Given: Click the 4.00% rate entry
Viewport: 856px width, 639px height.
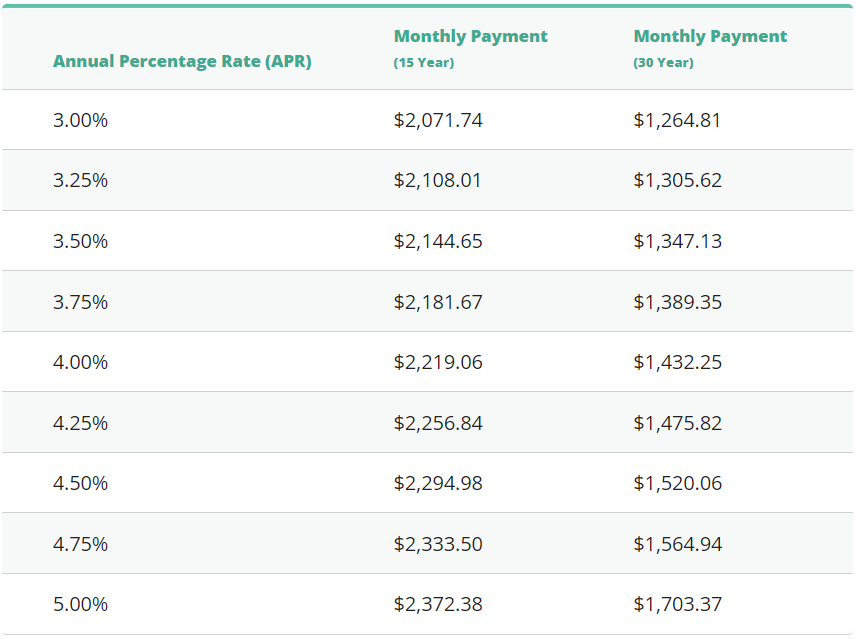Looking at the screenshot, I should [x=80, y=362].
